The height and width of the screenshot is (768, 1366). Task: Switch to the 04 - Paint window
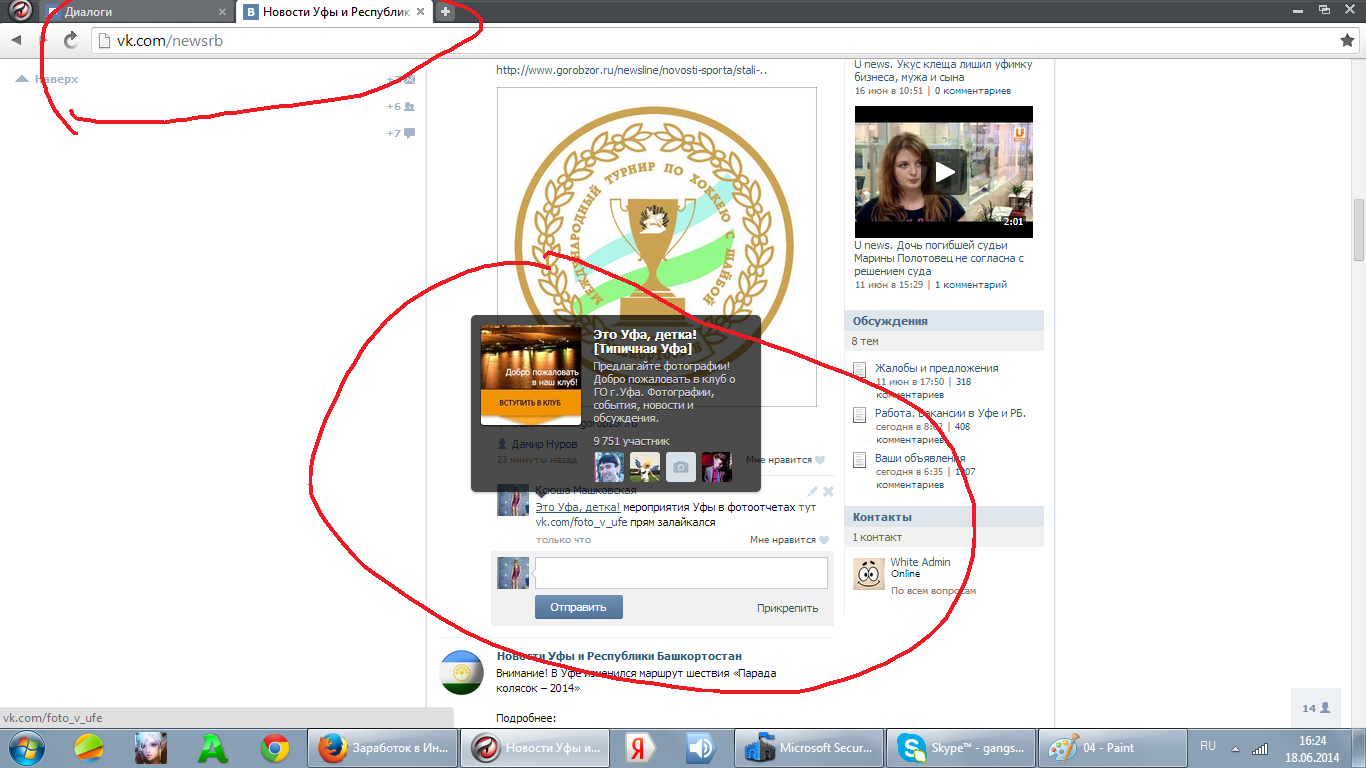1113,747
